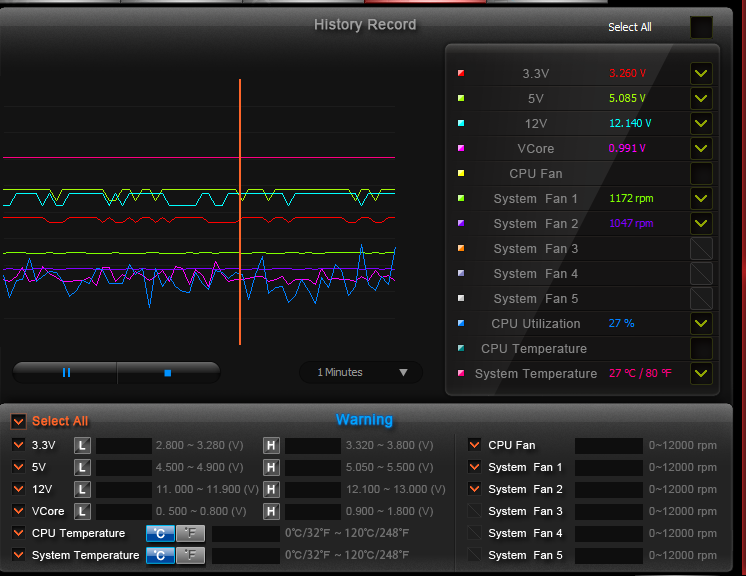This screenshot has width=746, height=576.
Task: Toggle the Warning Select All checkbox
Action: coord(19,421)
